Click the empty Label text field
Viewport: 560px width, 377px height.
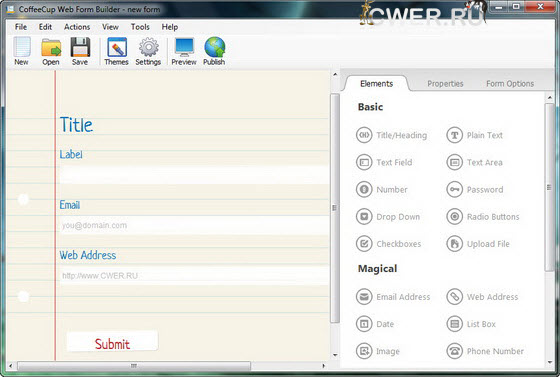tap(194, 175)
